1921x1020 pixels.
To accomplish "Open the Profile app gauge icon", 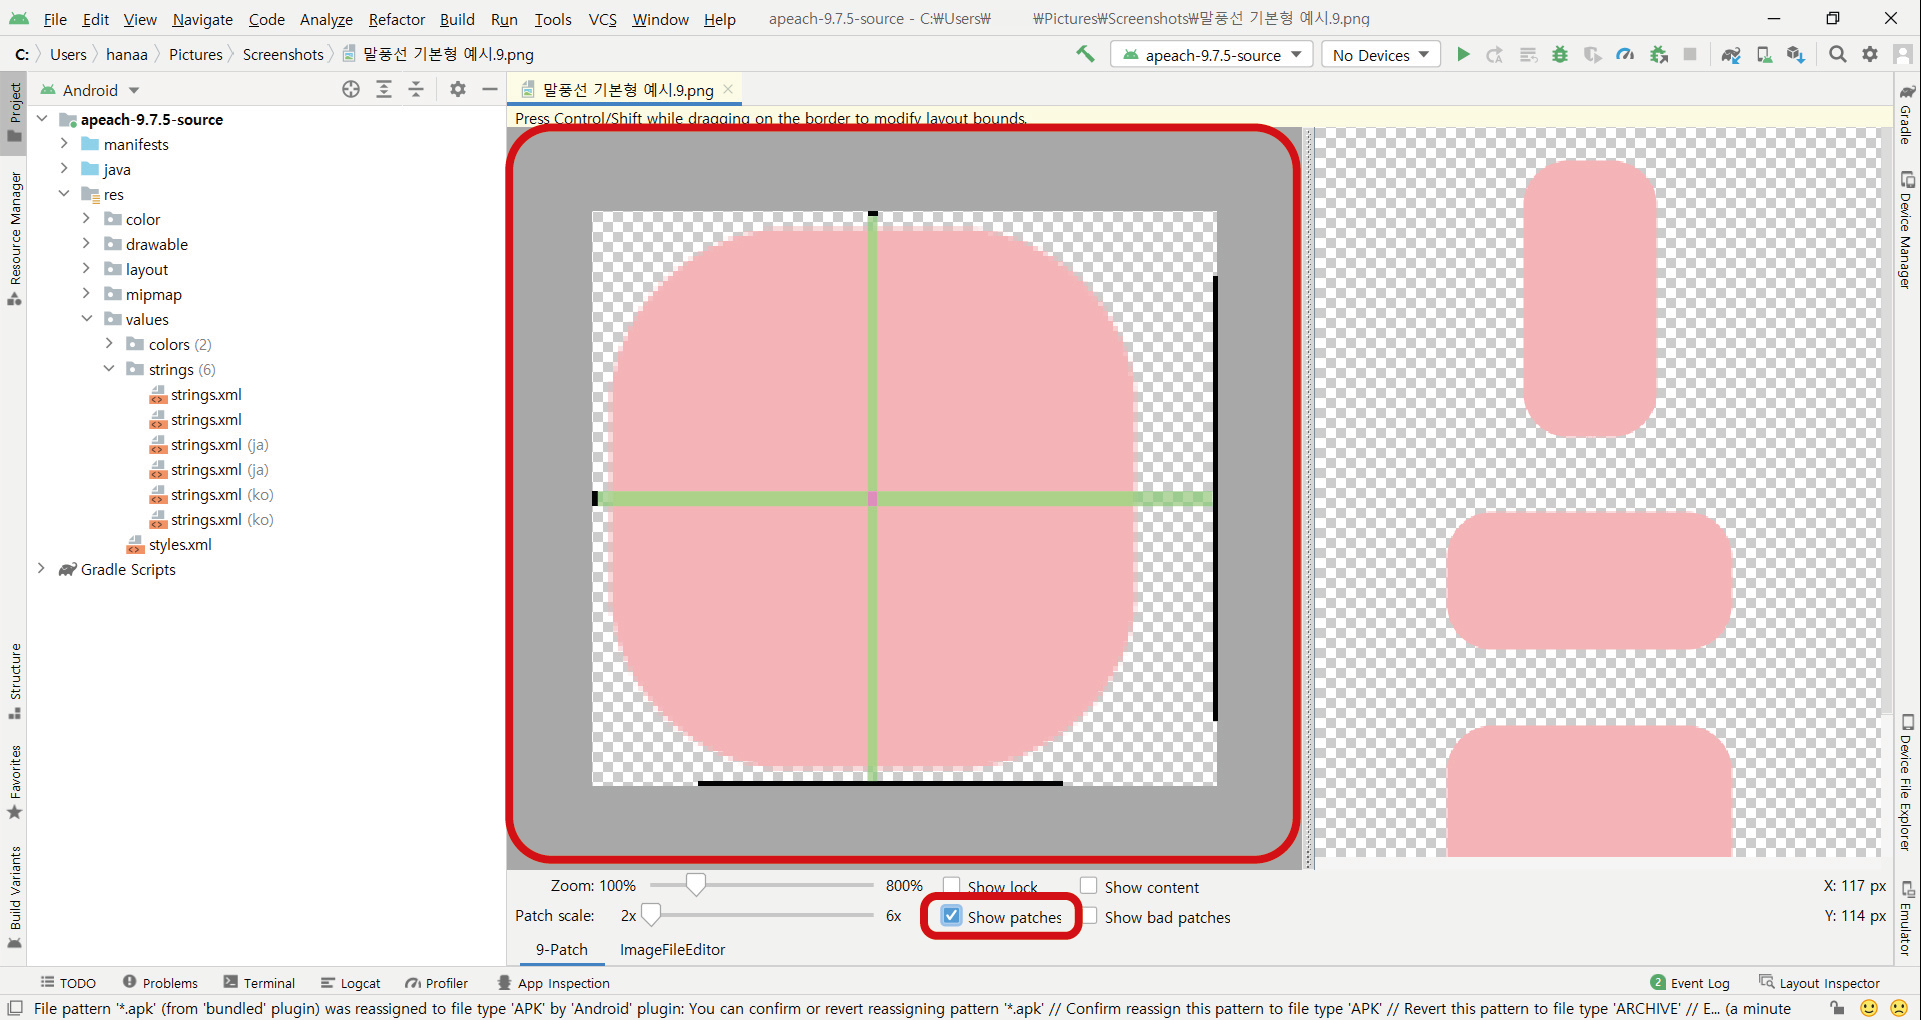I will tap(1625, 54).
